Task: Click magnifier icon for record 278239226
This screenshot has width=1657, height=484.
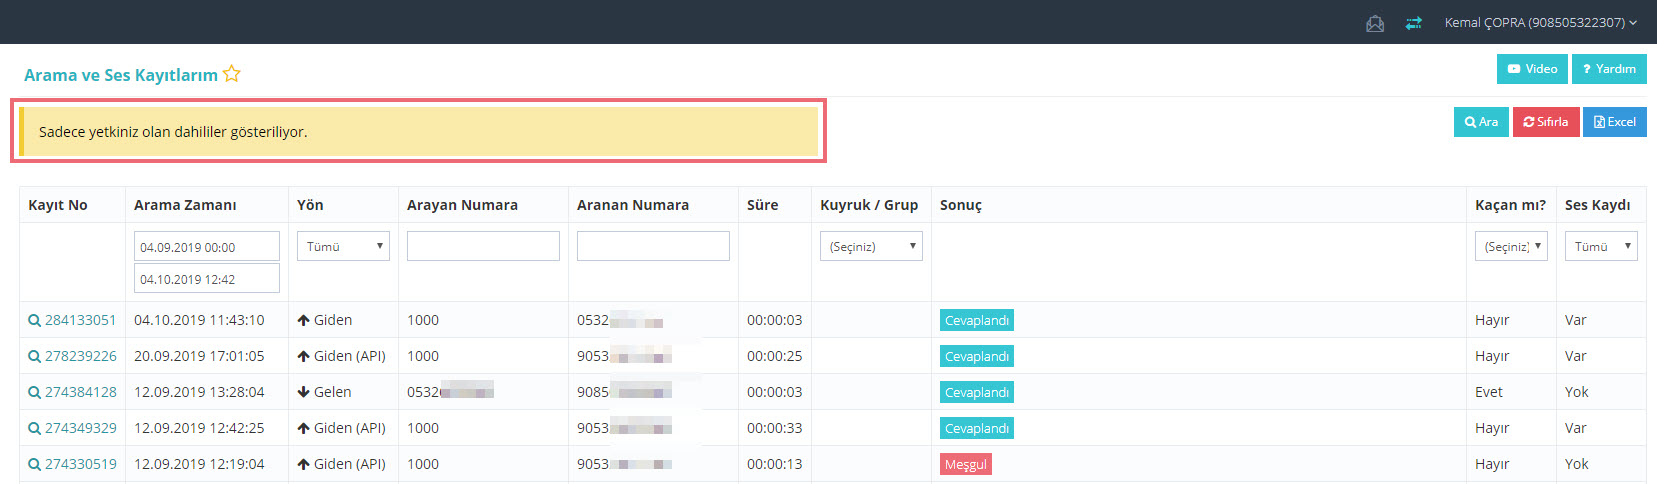Action: click(35, 357)
